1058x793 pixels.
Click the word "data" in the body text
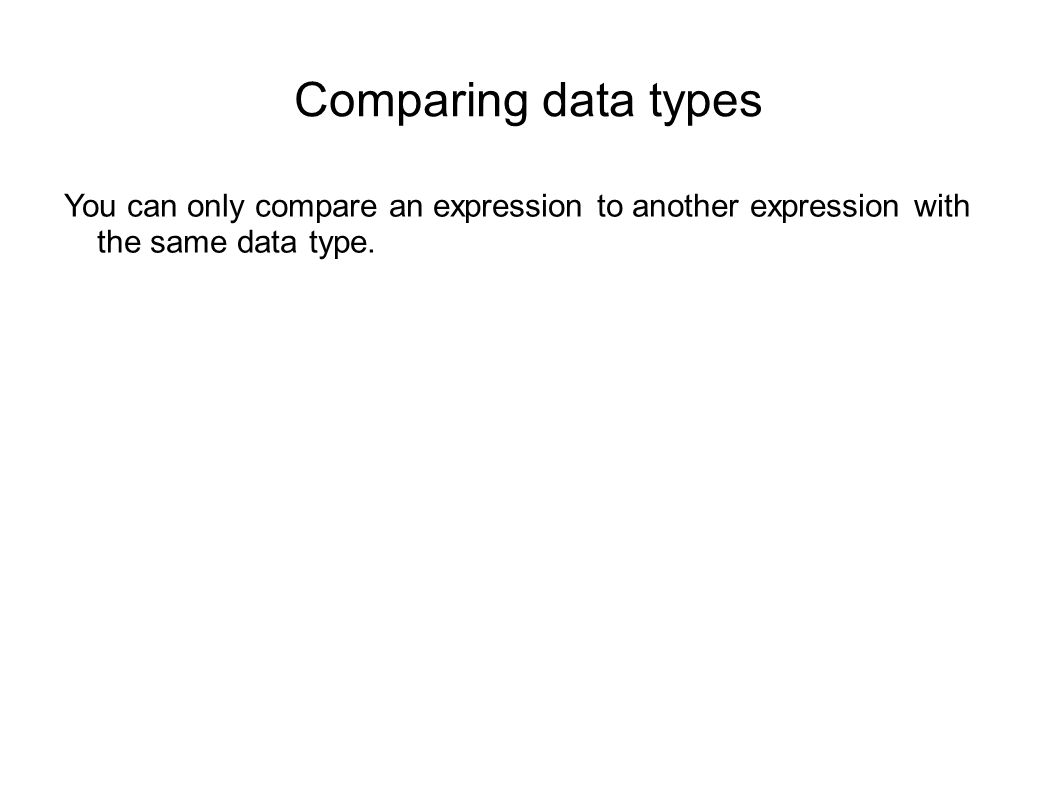(267, 242)
